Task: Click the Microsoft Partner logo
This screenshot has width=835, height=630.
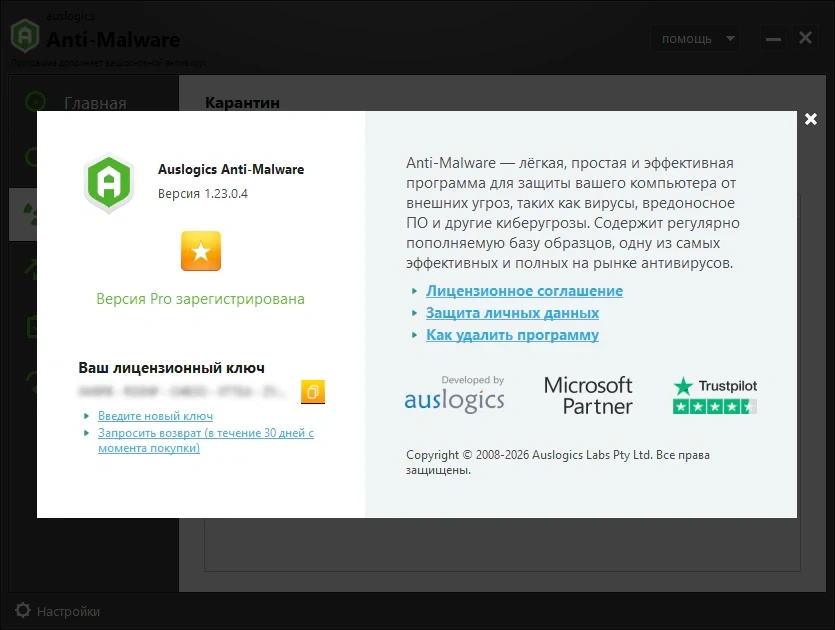Action: coord(588,395)
